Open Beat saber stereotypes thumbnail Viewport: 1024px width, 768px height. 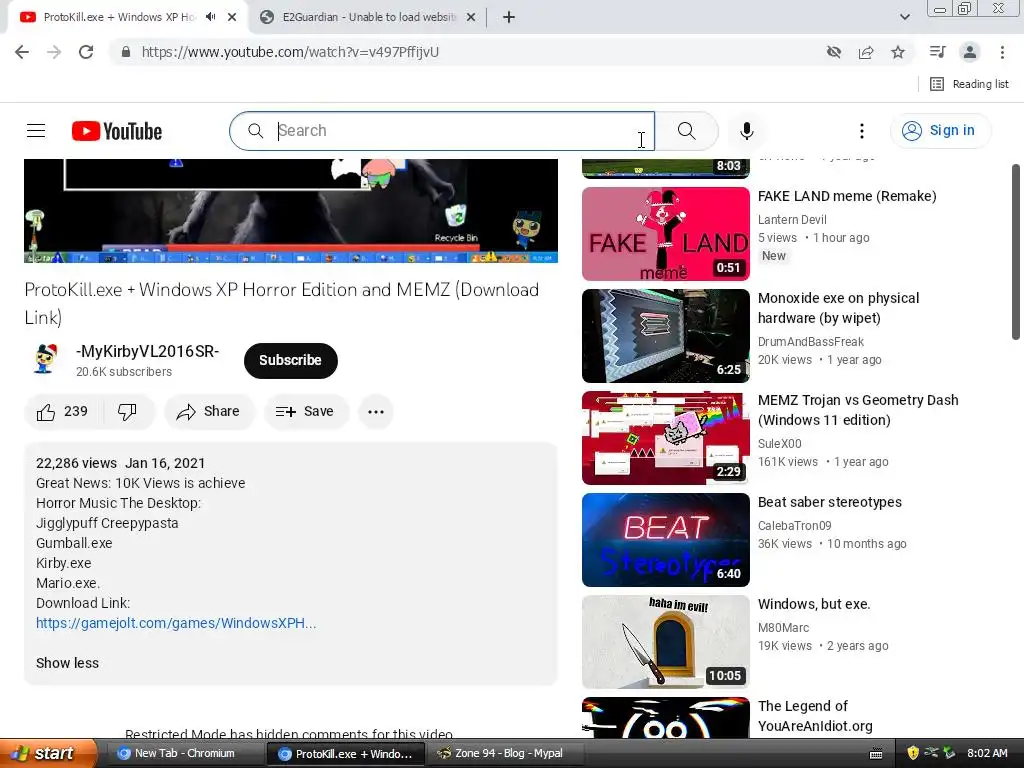[x=665, y=539]
